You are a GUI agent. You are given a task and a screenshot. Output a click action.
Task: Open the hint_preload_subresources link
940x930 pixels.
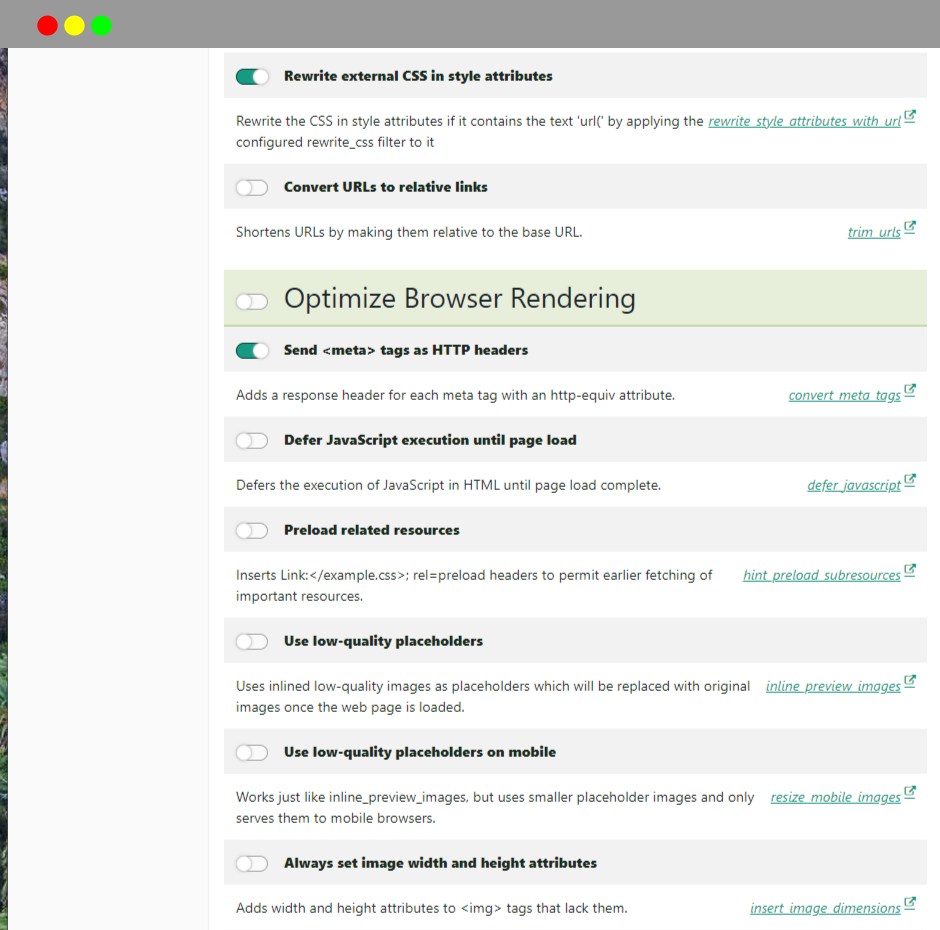click(821, 575)
